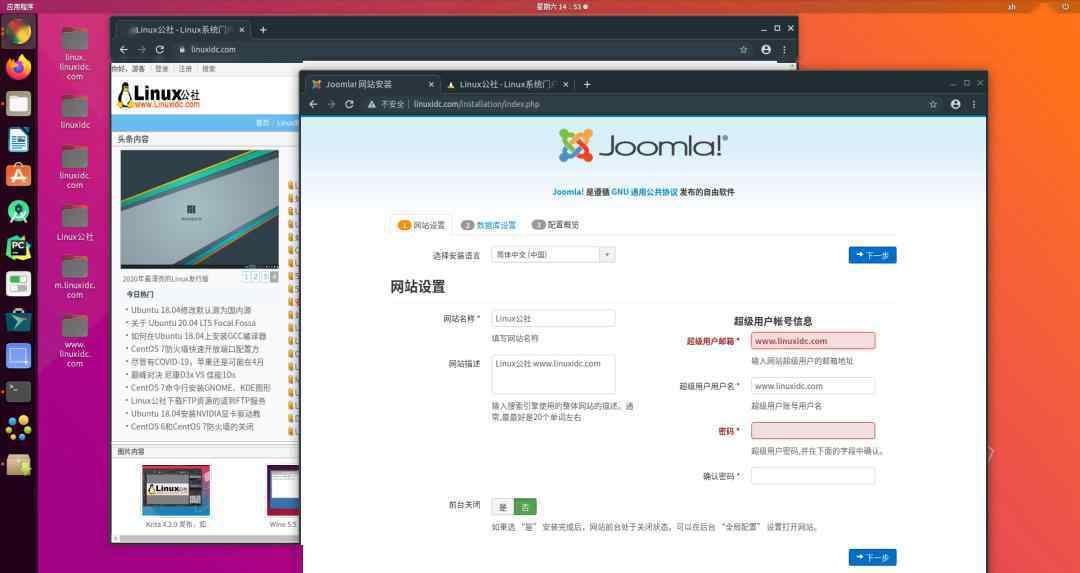Open 应用程序 menu in the top bar

point(20,6)
